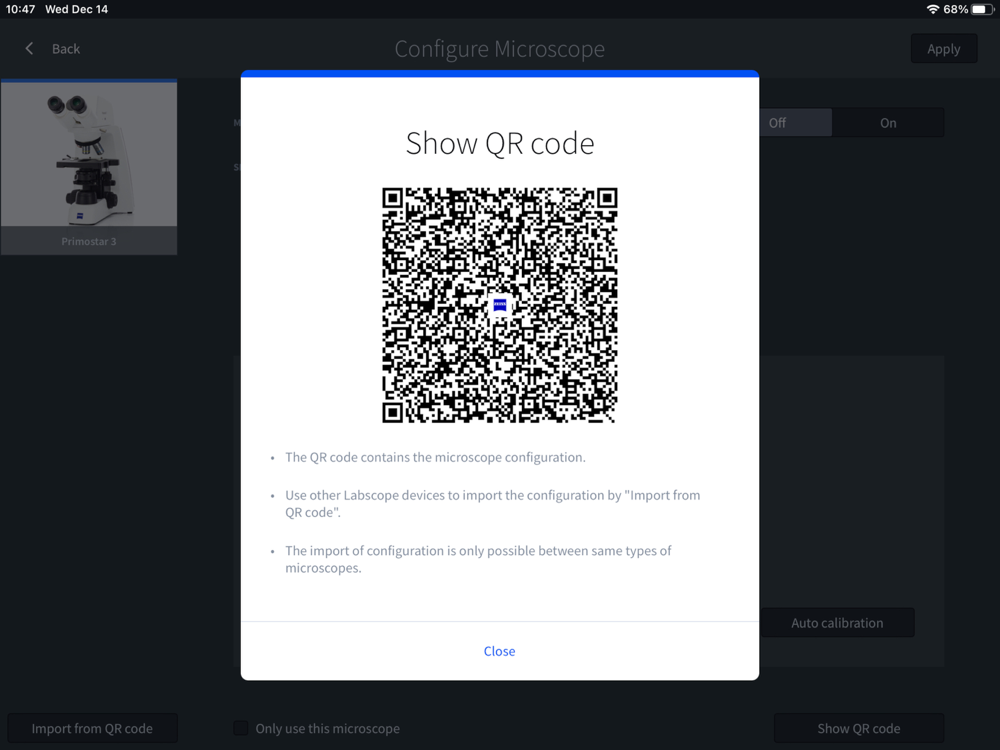
Task: Go back using the back chevron
Action: [x=29, y=48]
